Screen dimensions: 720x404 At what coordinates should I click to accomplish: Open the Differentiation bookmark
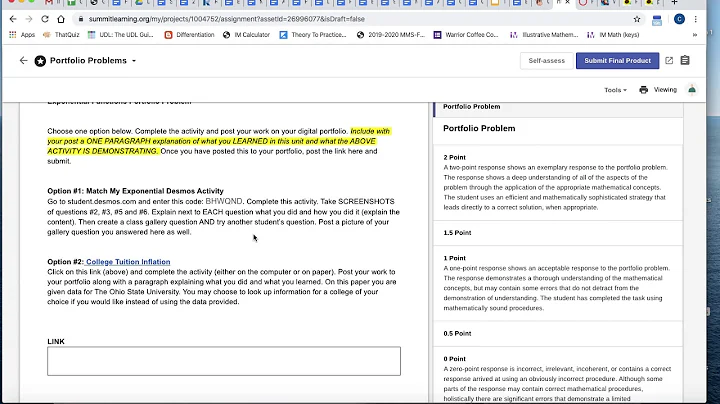[190, 35]
